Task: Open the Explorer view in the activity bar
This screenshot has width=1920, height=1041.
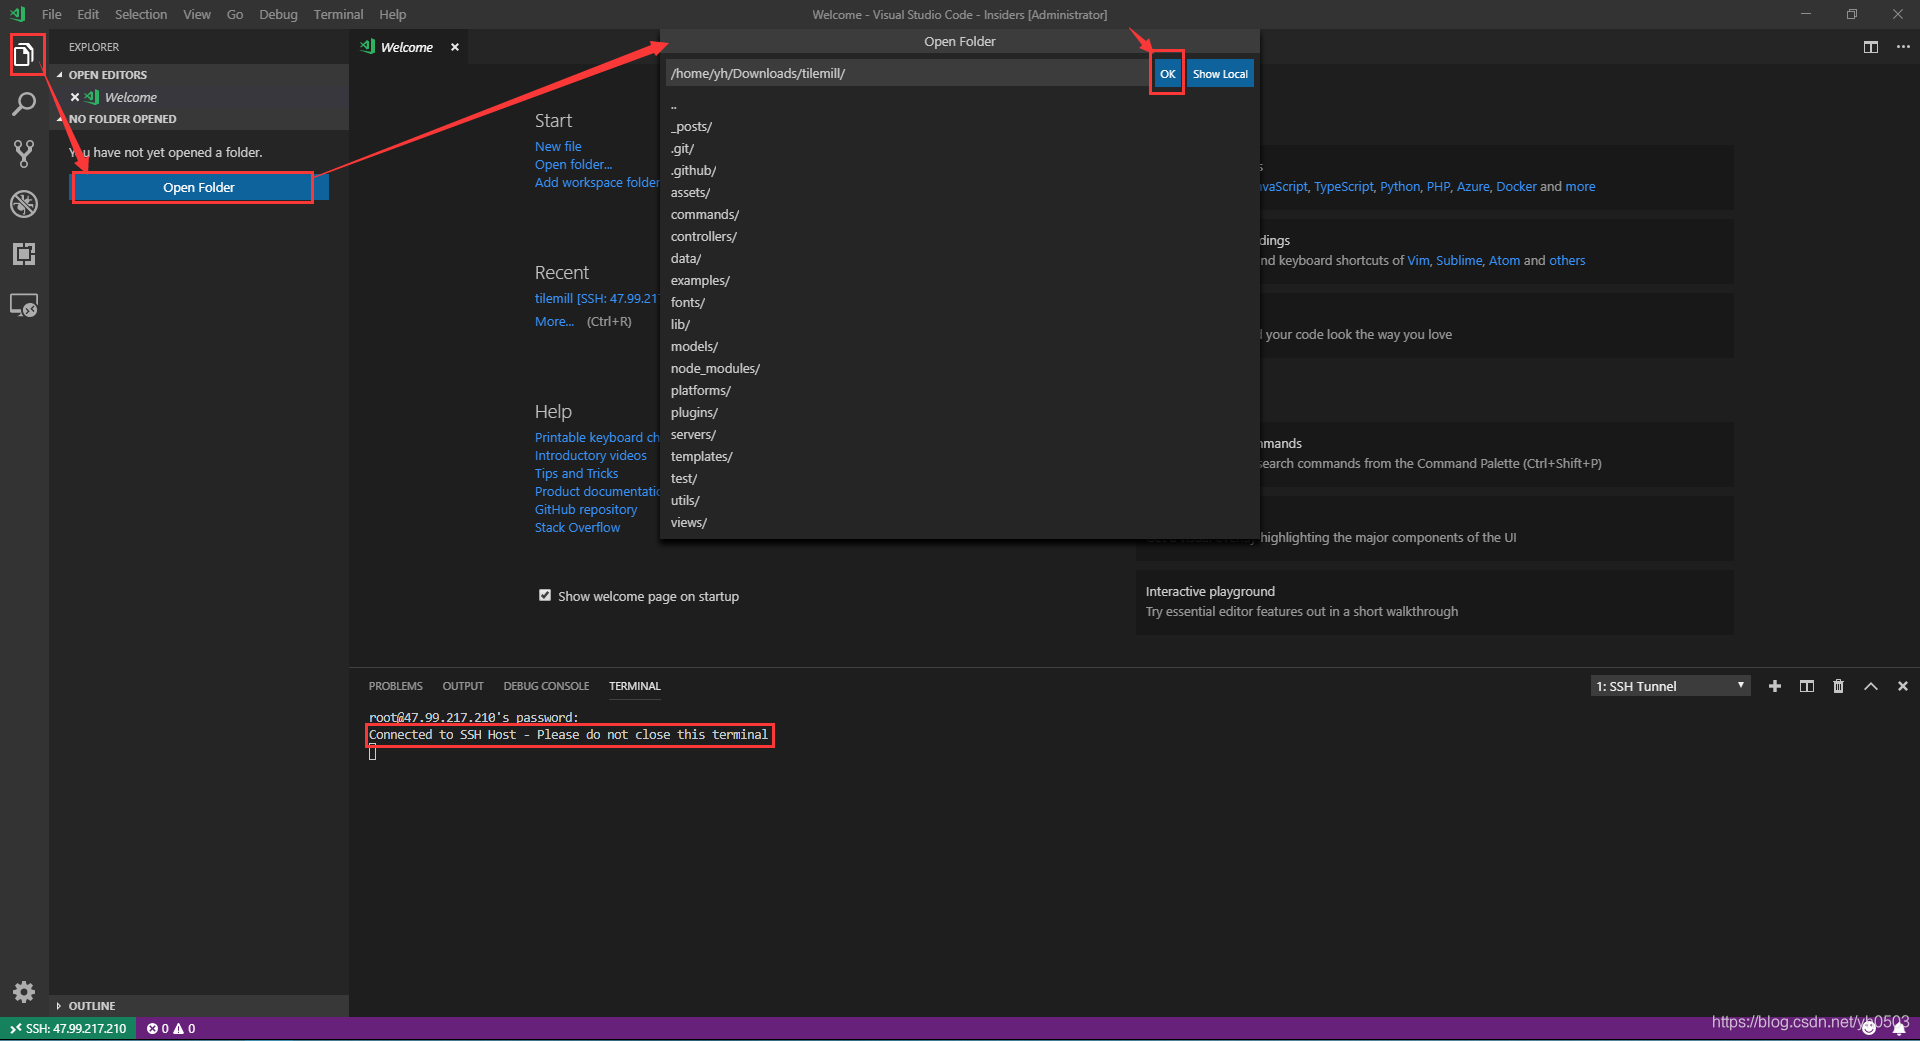Action: coord(24,55)
